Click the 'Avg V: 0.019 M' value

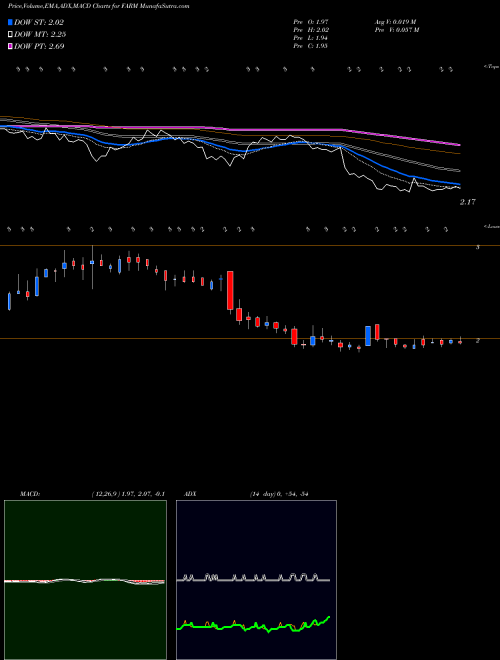395,22
